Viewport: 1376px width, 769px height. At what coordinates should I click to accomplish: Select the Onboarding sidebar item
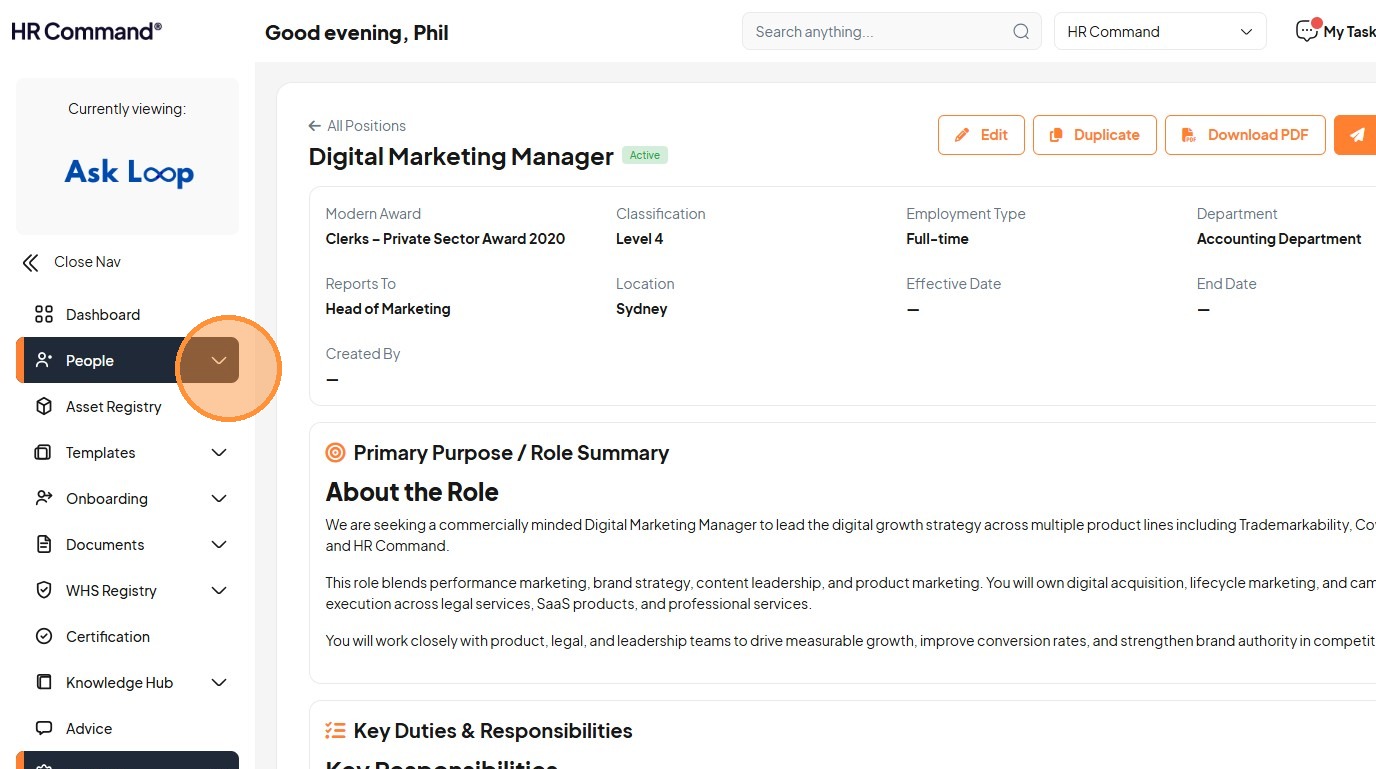point(106,499)
